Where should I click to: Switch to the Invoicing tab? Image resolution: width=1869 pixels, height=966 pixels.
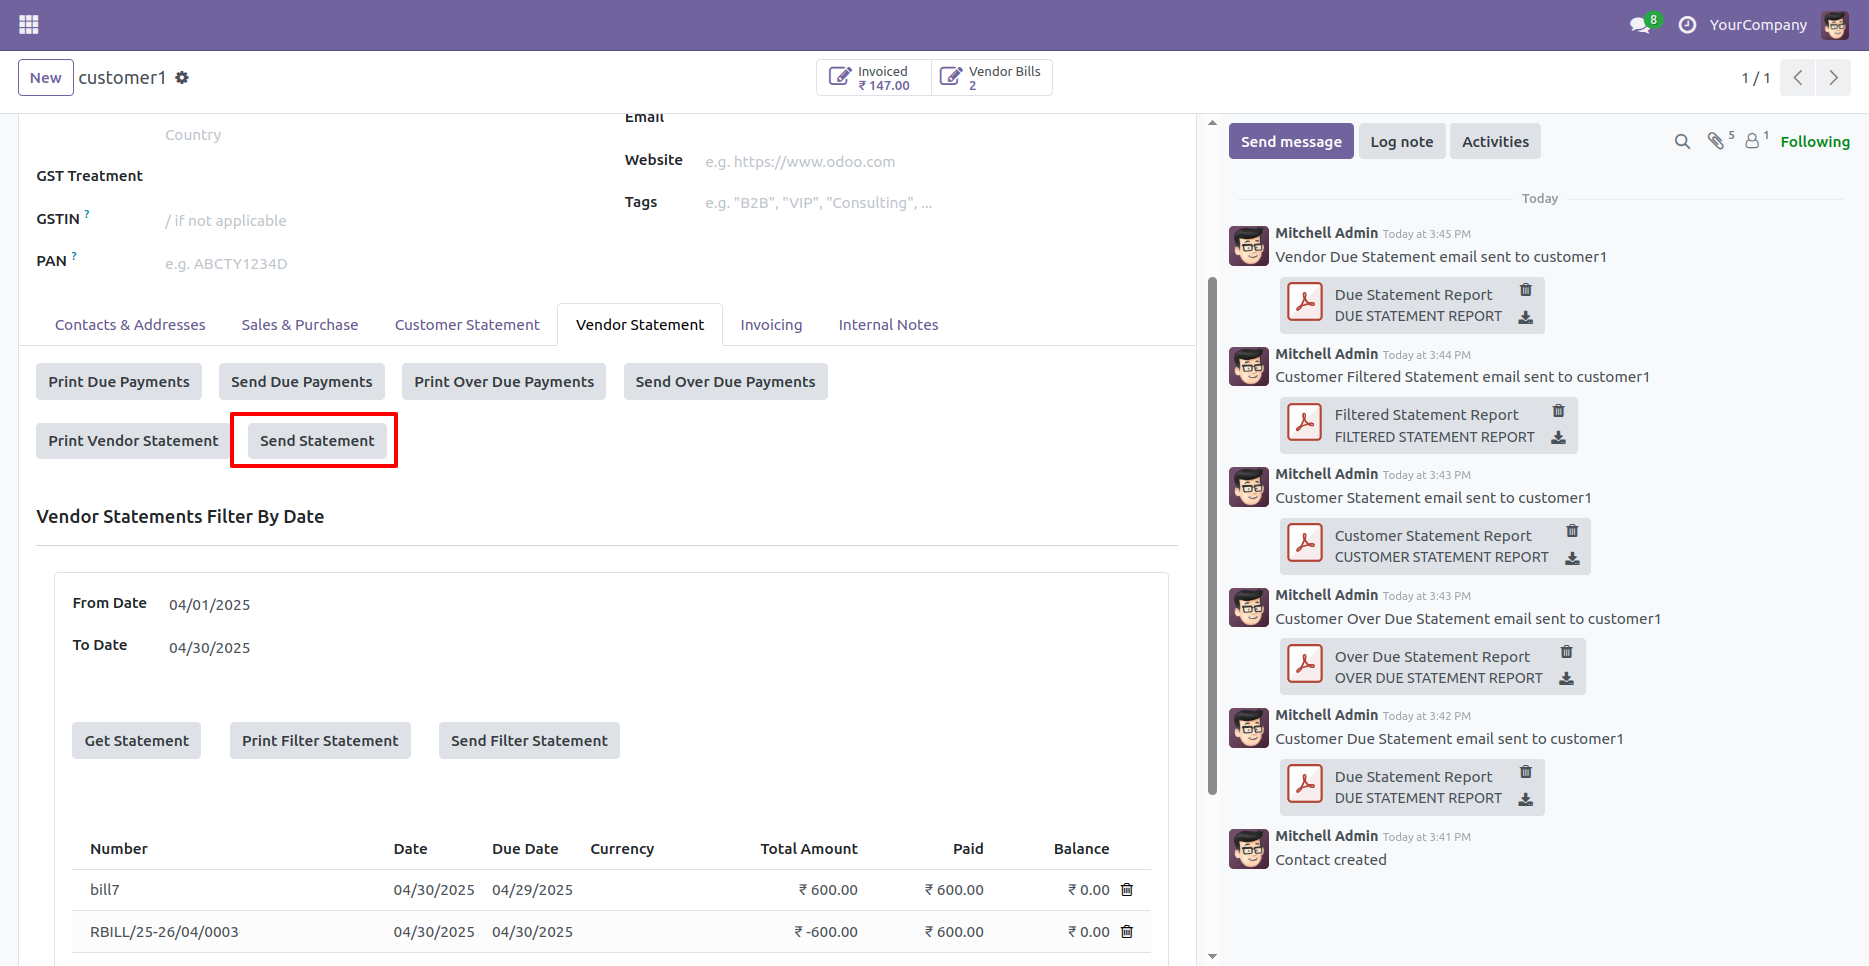point(771,324)
